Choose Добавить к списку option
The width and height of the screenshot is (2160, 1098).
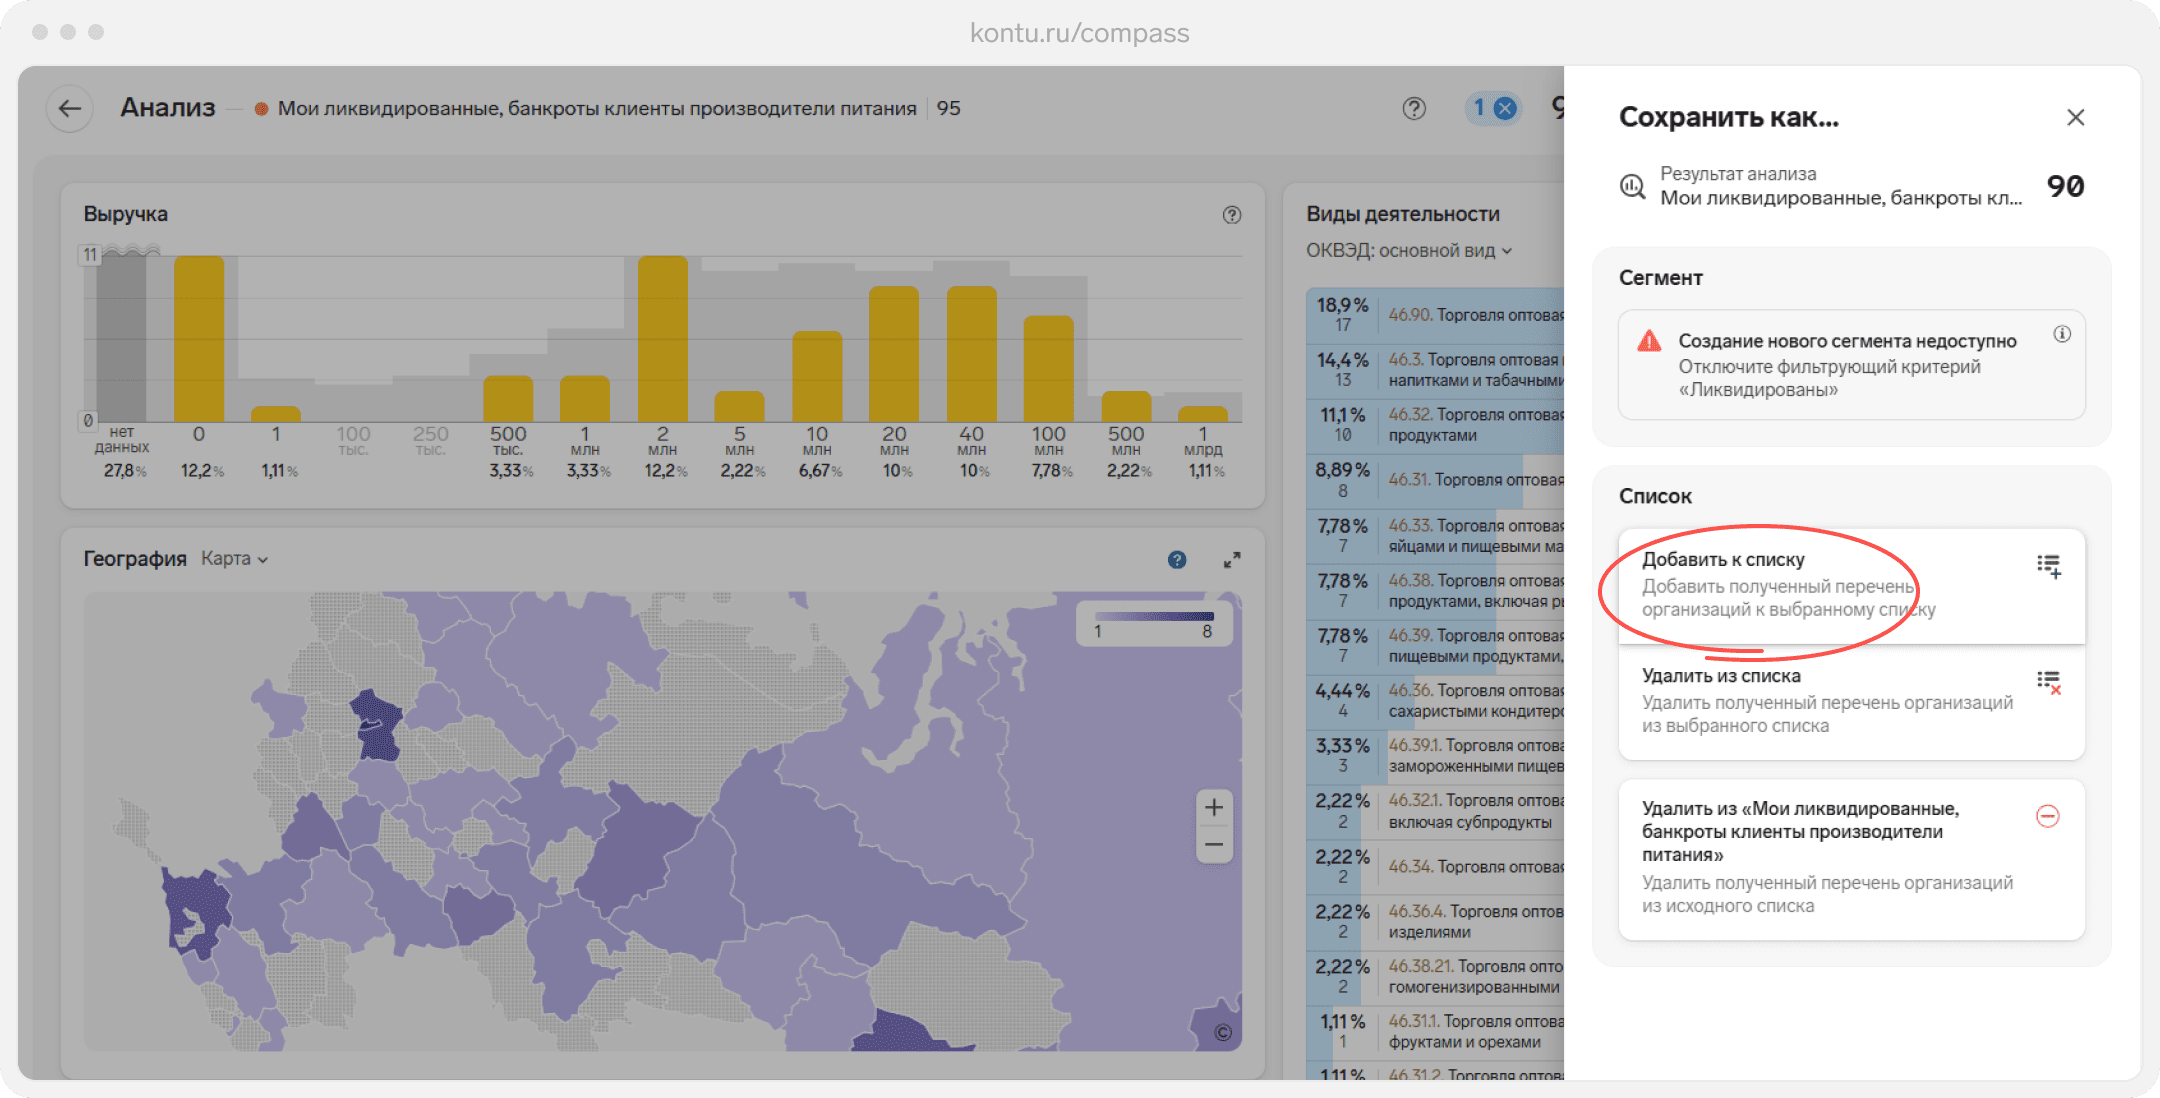[1851, 585]
